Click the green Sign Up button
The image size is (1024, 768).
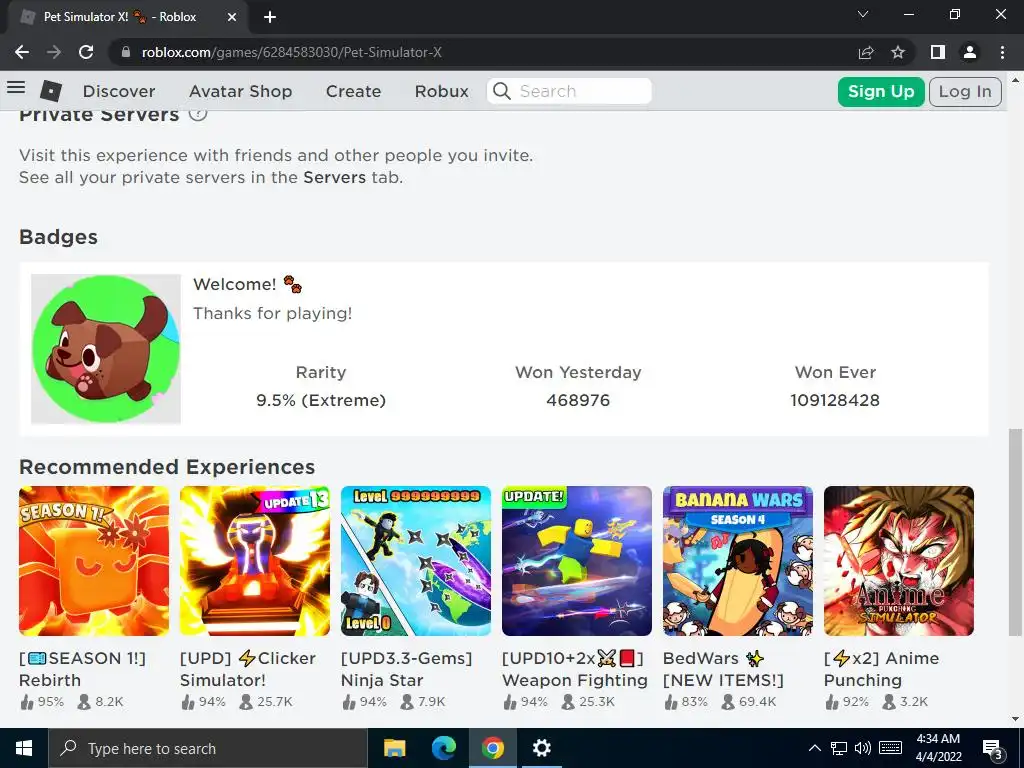tap(881, 91)
